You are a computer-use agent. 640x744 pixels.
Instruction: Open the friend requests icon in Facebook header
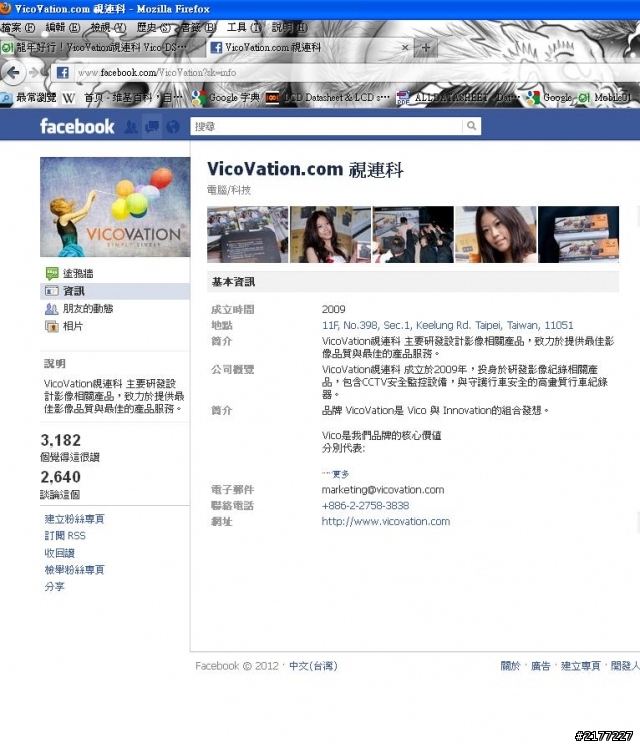(x=131, y=127)
